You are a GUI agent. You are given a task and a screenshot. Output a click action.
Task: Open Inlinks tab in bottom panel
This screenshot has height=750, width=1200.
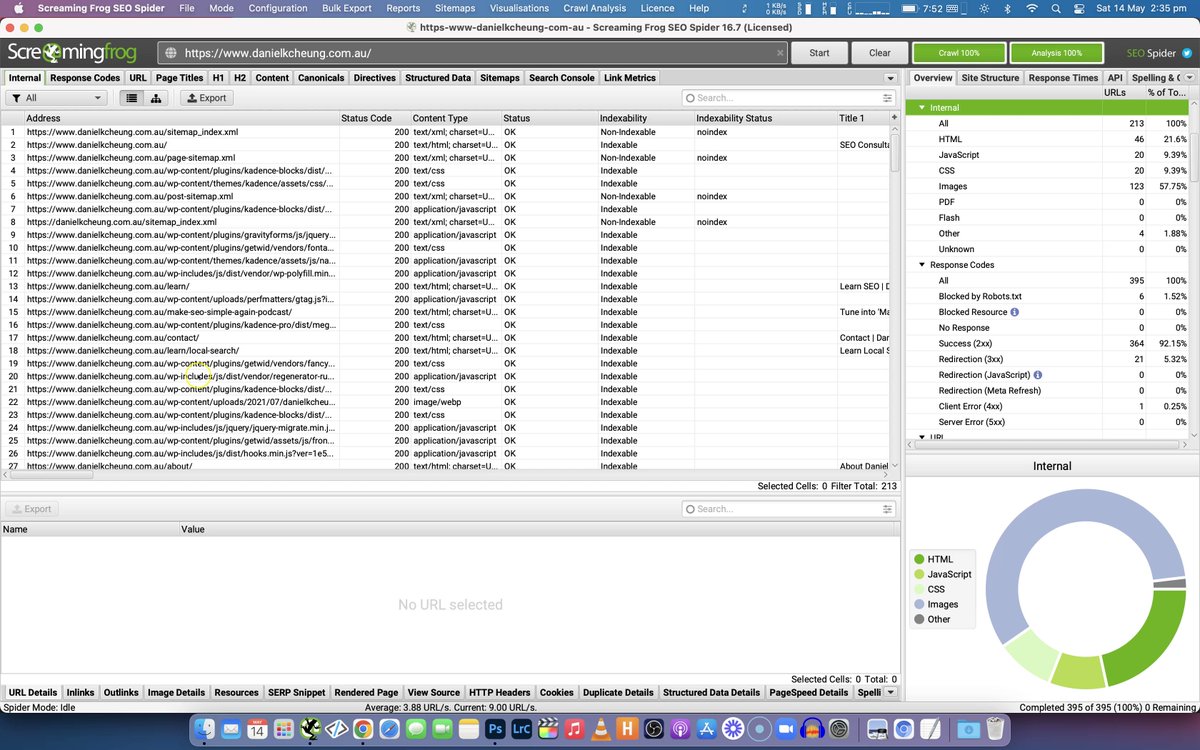pos(80,692)
